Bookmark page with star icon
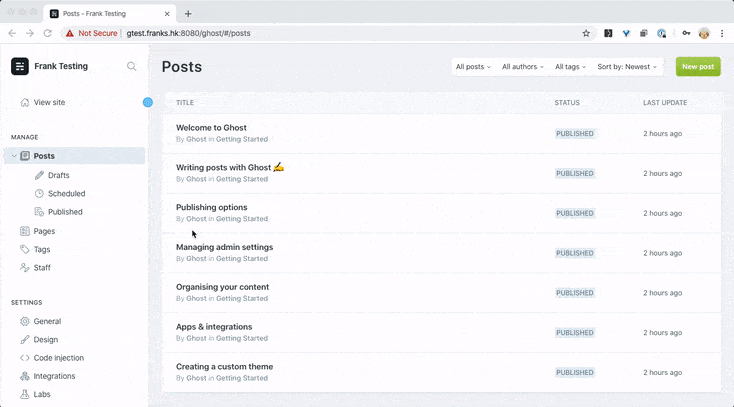Image resolution: width=734 pixels, height=407 pixels. click(586, 33)
